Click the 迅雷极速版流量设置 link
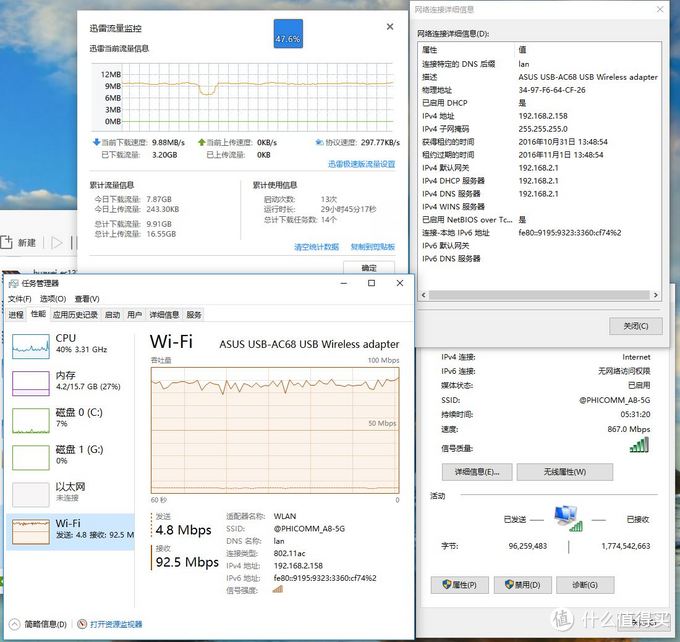Viewport: 680px width, 642px height. [x=361, y=164]
